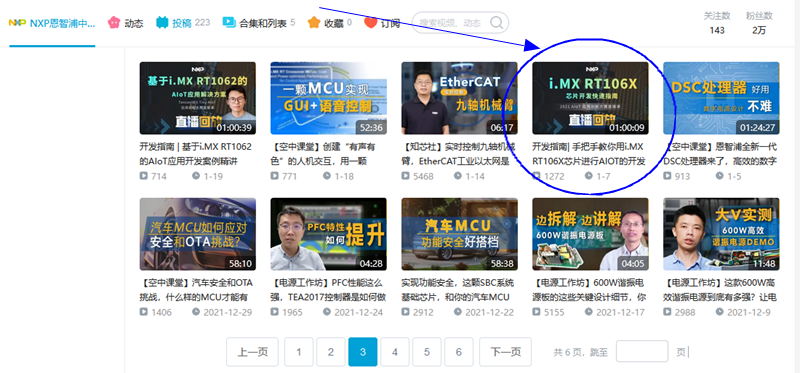View the 关注数 143 following count

tap(717, 23)
